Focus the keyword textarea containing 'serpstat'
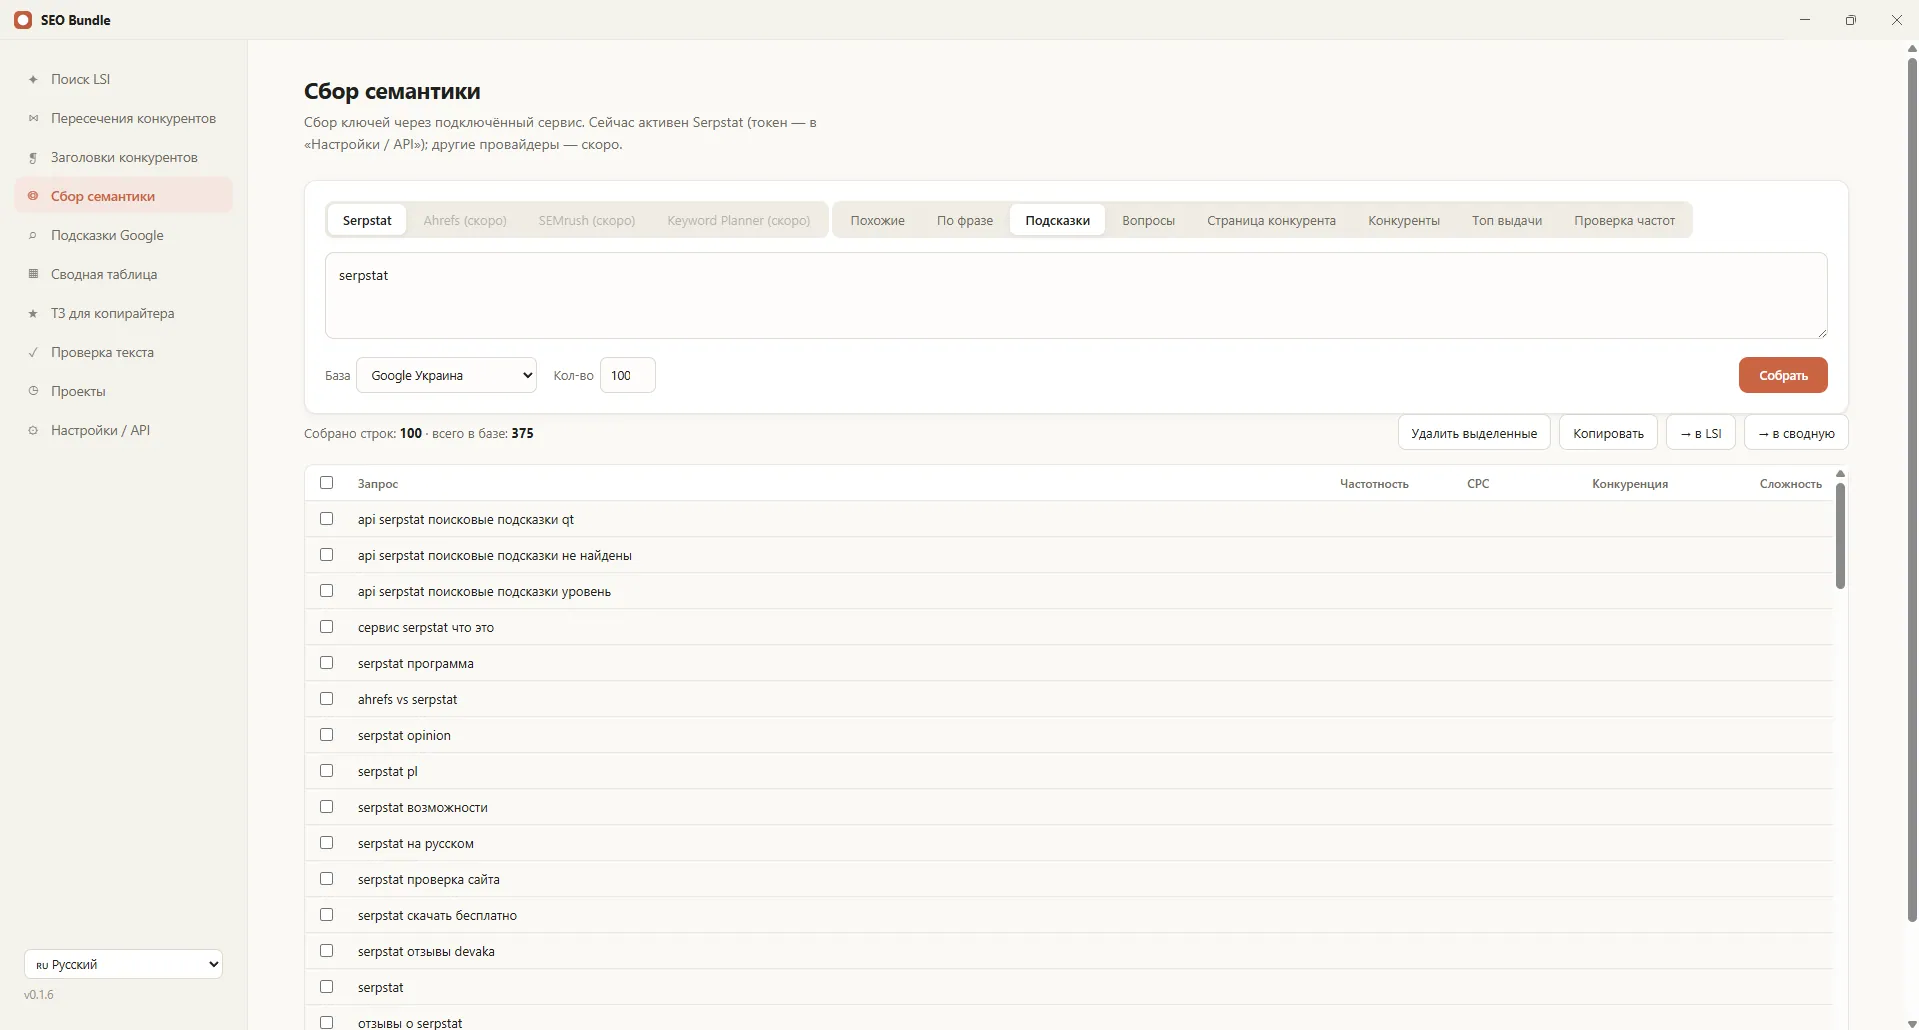 [1076, 295]
